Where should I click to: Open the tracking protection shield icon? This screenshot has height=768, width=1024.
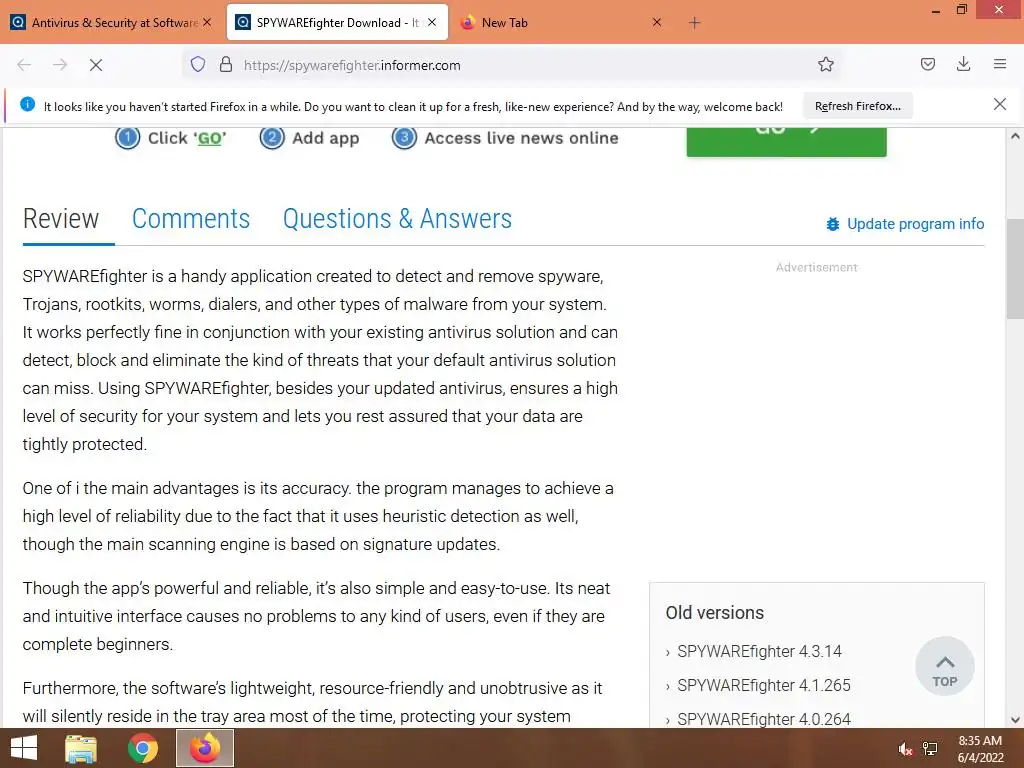coord(198,64)
